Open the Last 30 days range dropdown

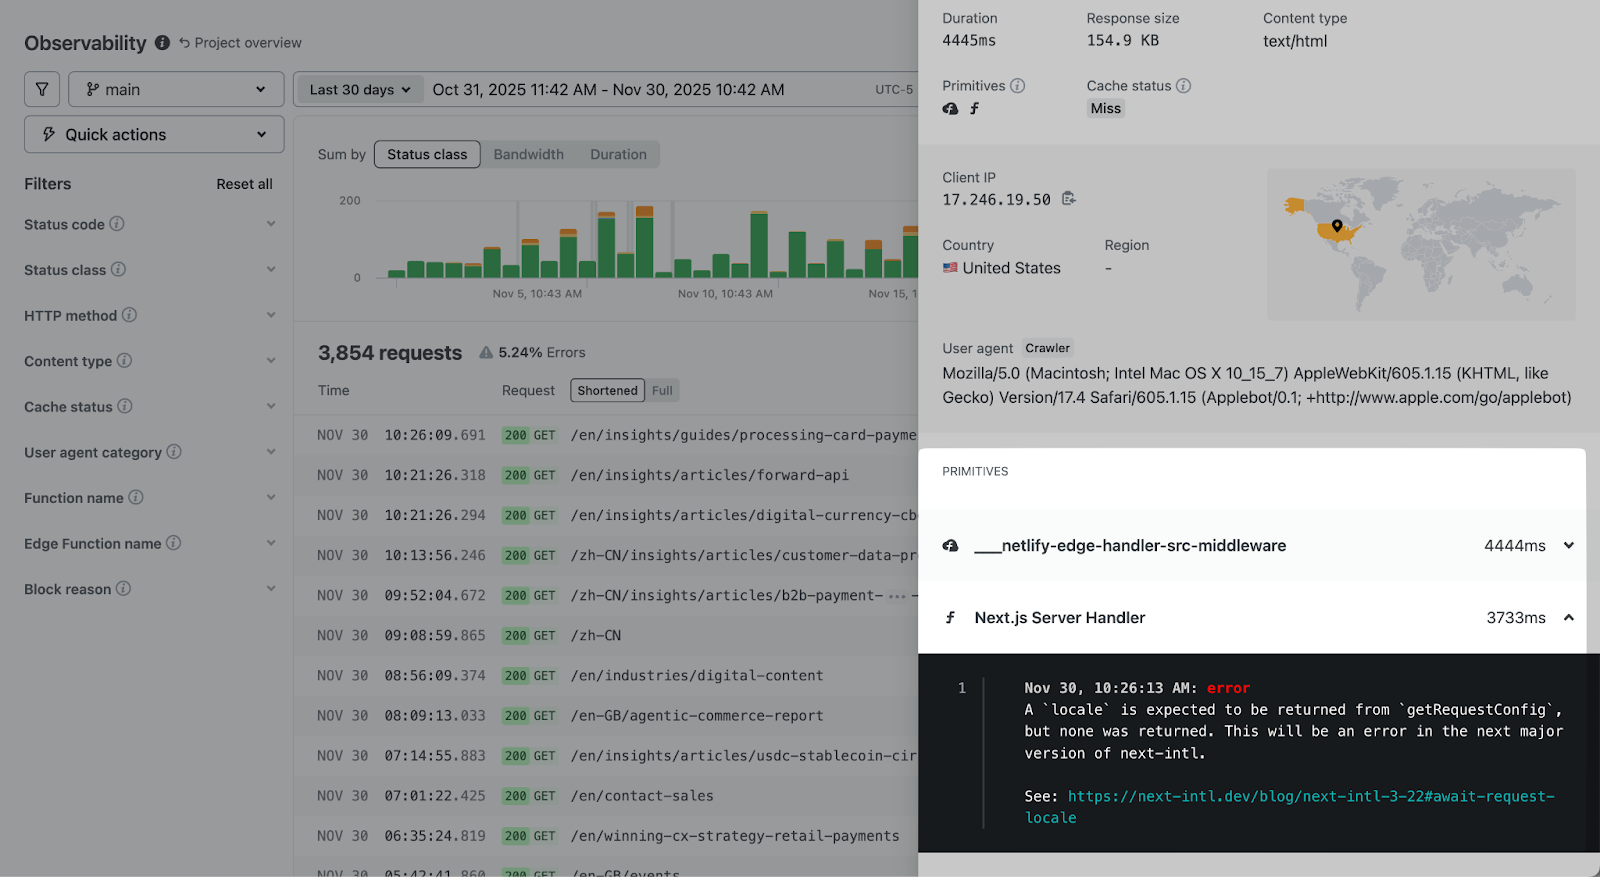[360, 89]
